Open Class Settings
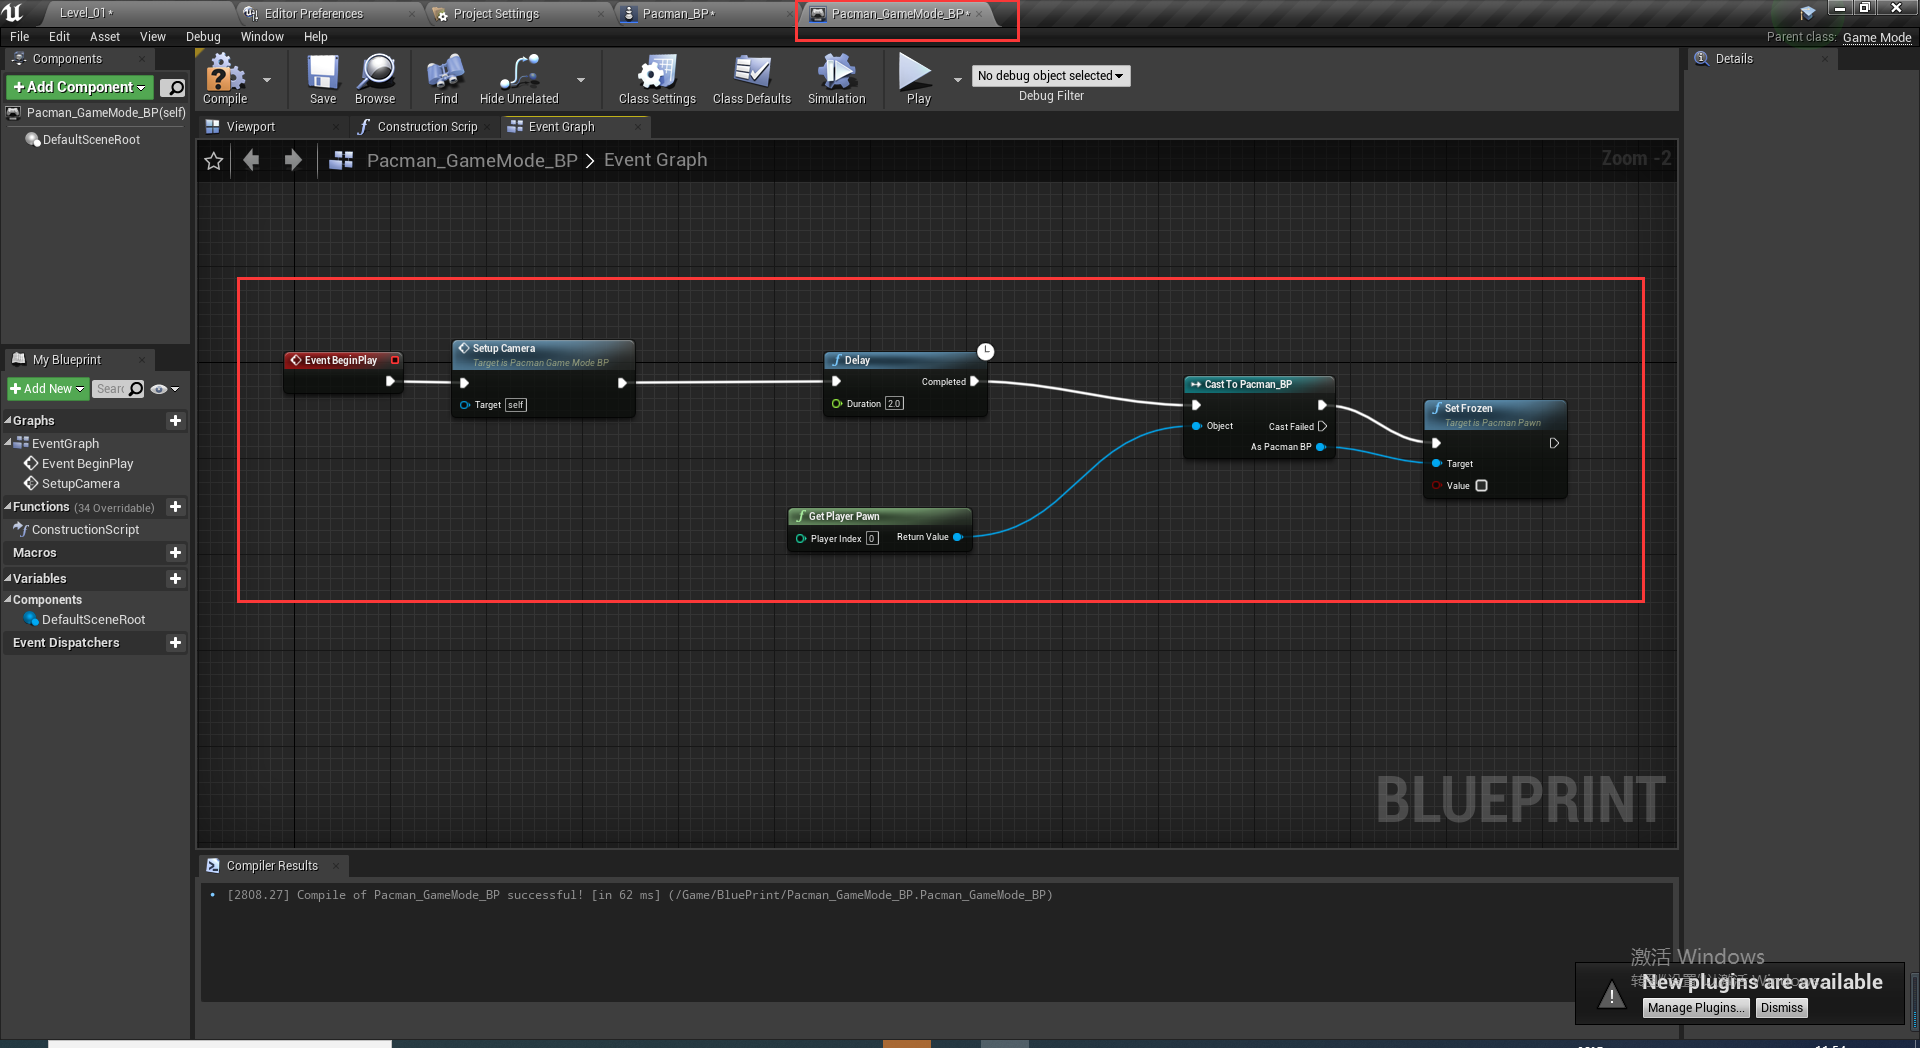The image size is (1920, 1048). (655, 80)
